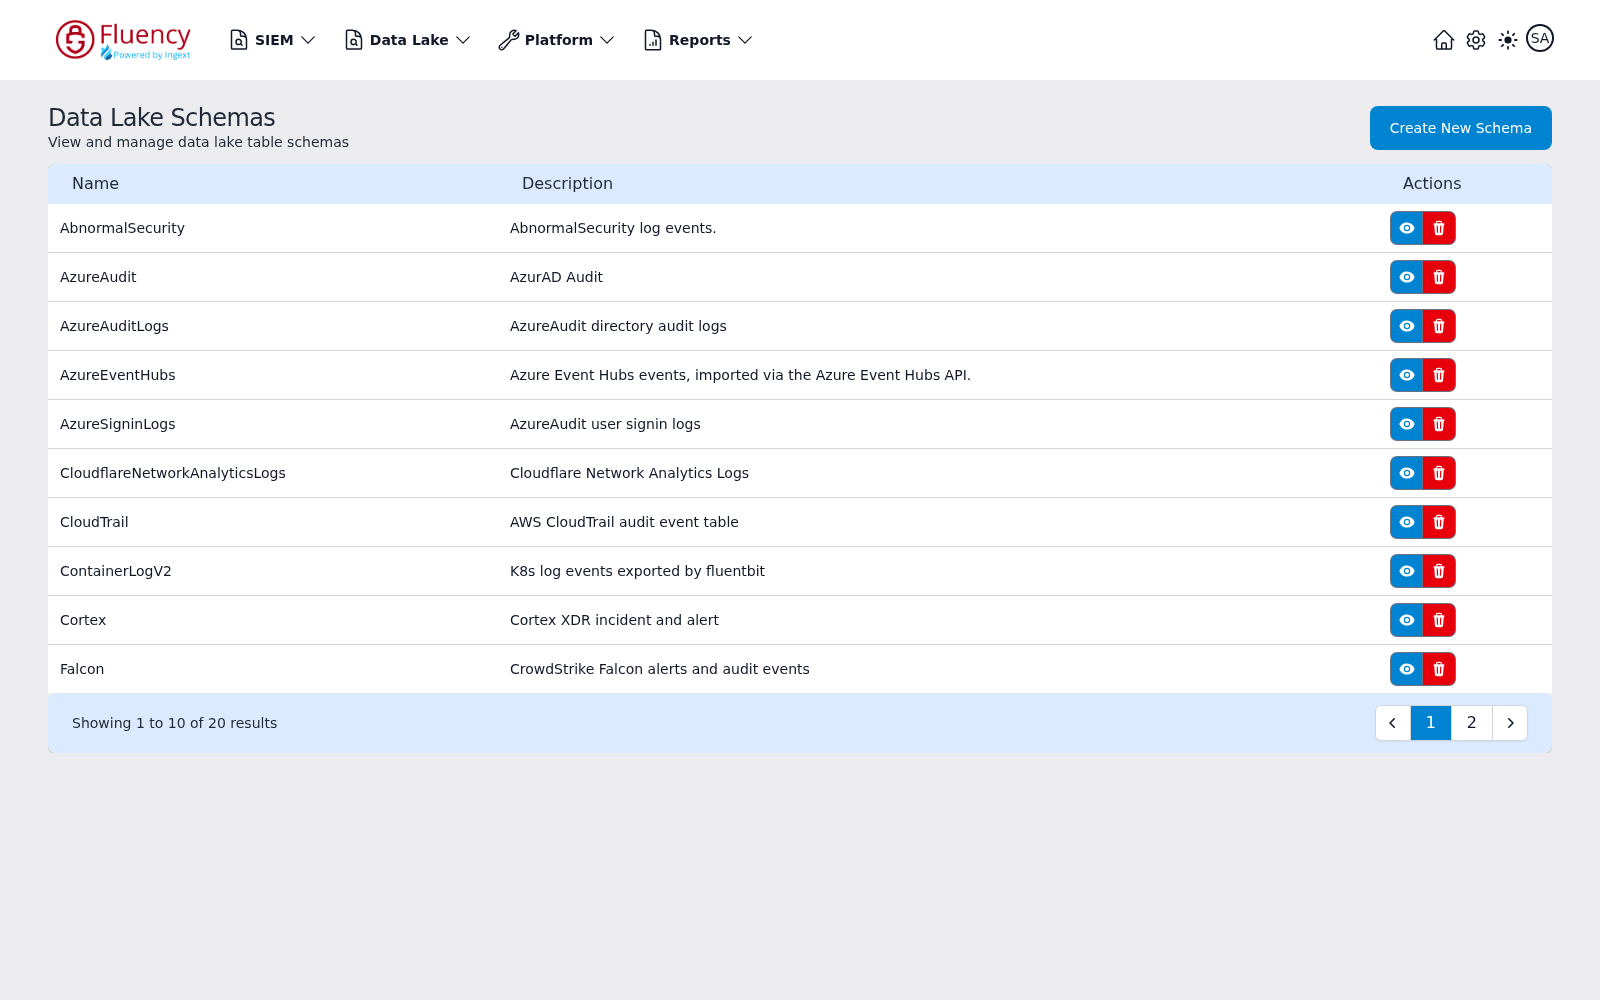Go to next page chevron

[x=1510, y=723]
